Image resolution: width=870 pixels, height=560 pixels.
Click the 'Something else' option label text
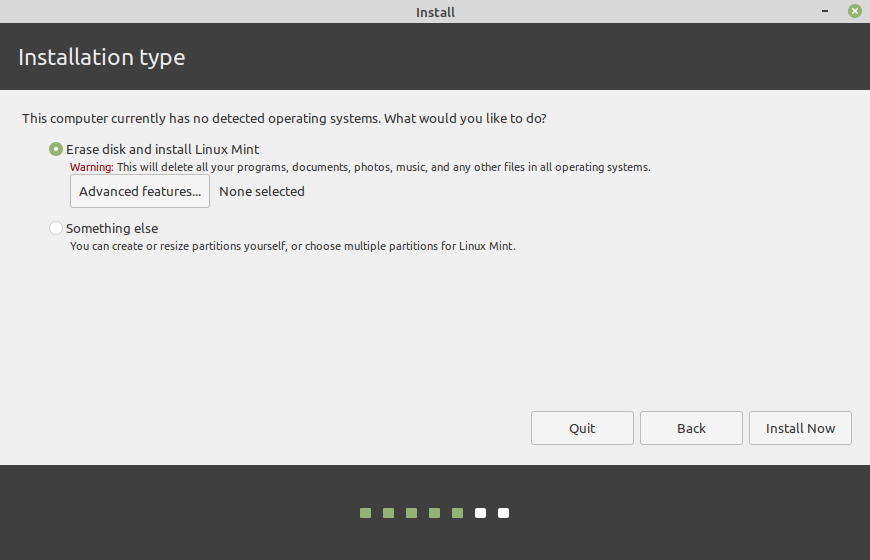(x=112, y=228)
